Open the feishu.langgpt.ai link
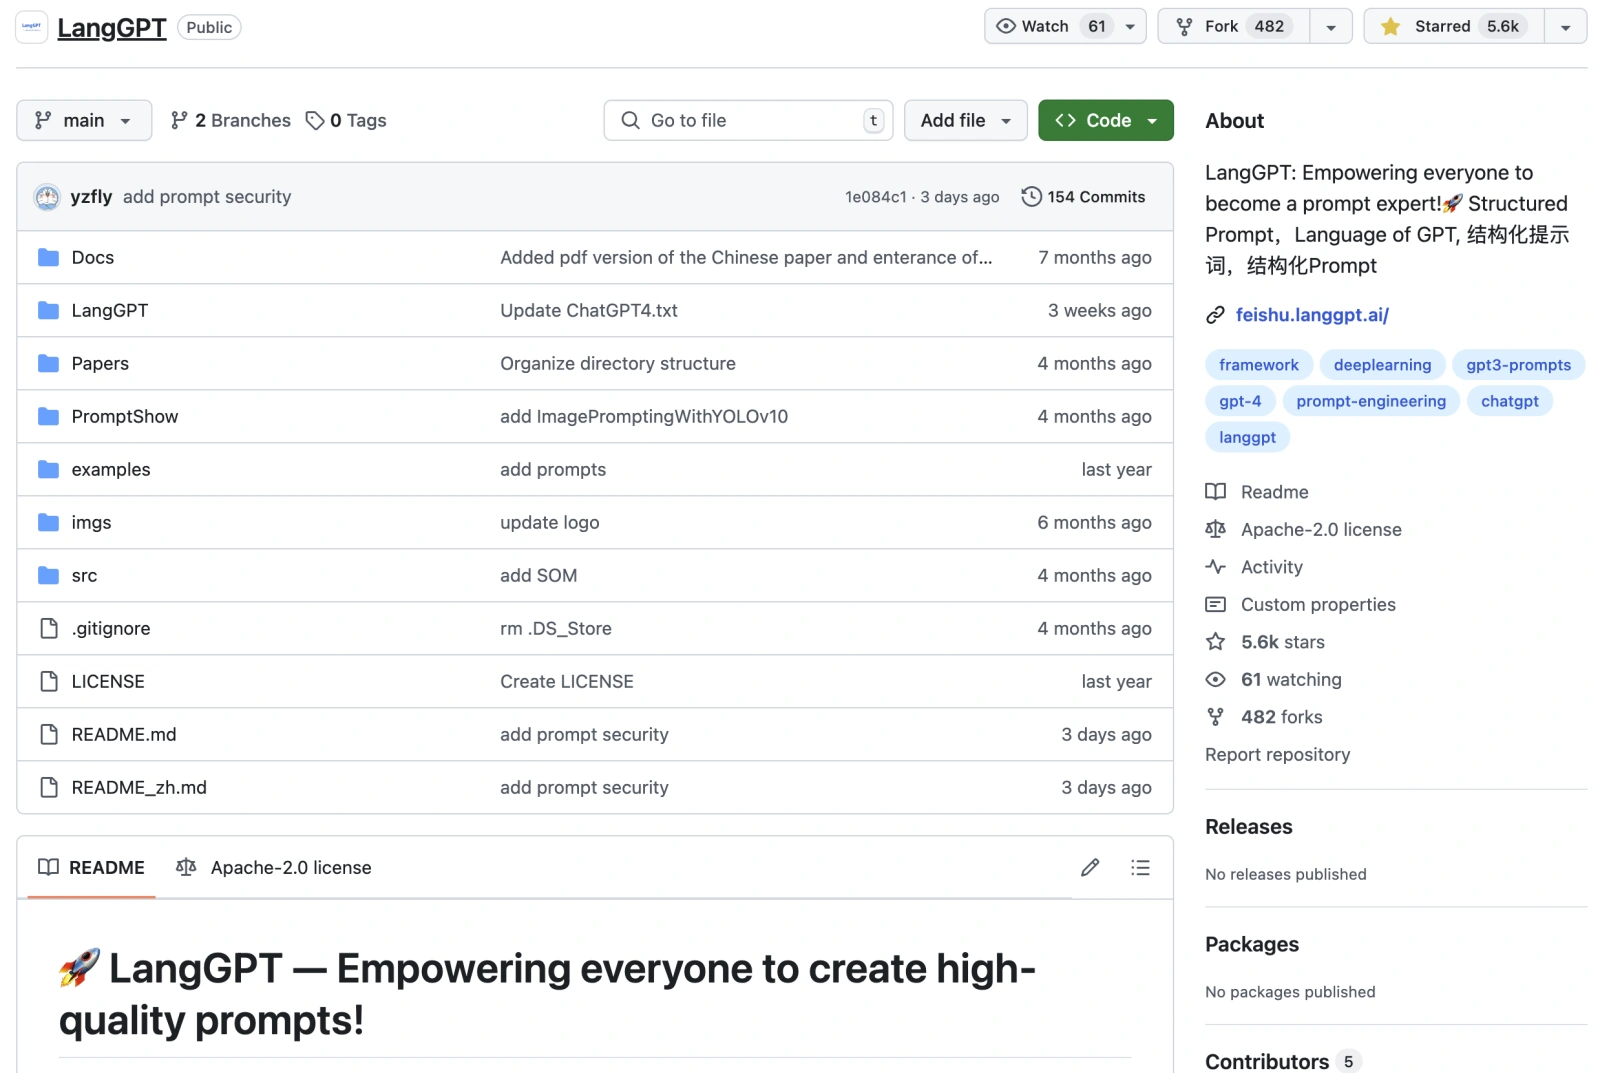The height and width of the screenshot is (1073, 1600). coord(1311,315)
